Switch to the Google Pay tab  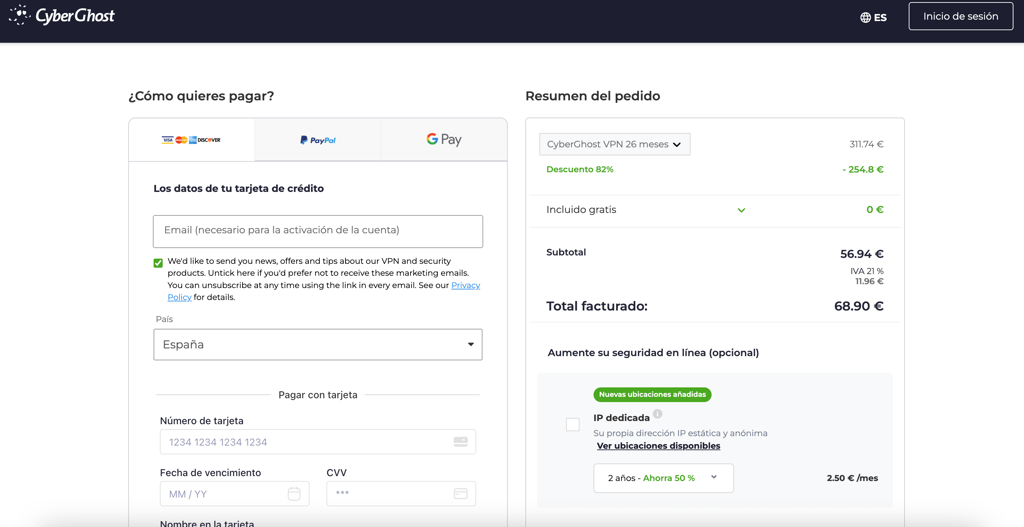(443, 140)
